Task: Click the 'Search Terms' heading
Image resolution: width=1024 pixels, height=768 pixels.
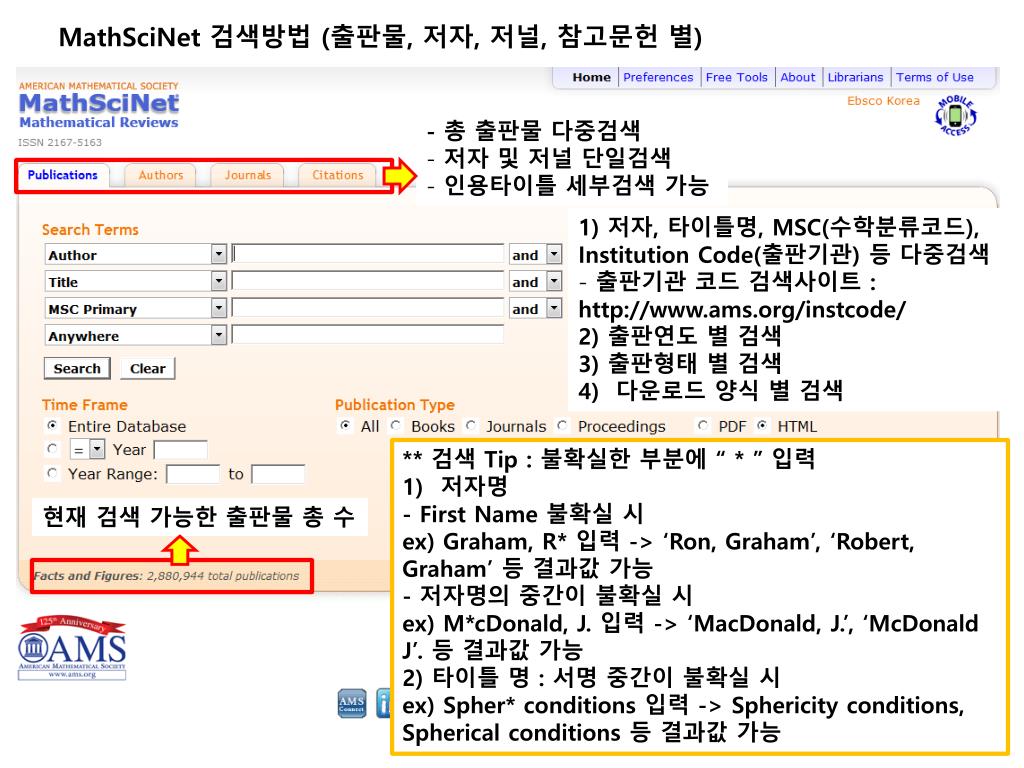Action: click(90, 230)
